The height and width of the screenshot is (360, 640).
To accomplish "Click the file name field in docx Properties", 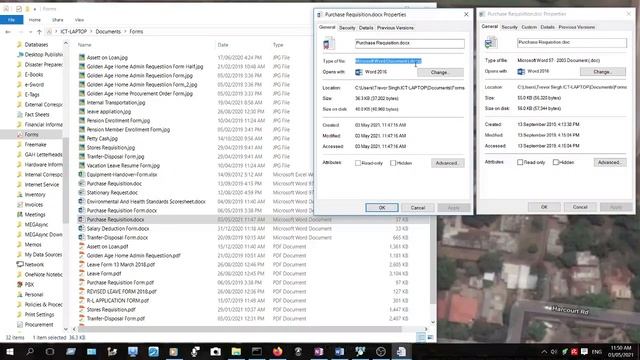I will (409, 43).
